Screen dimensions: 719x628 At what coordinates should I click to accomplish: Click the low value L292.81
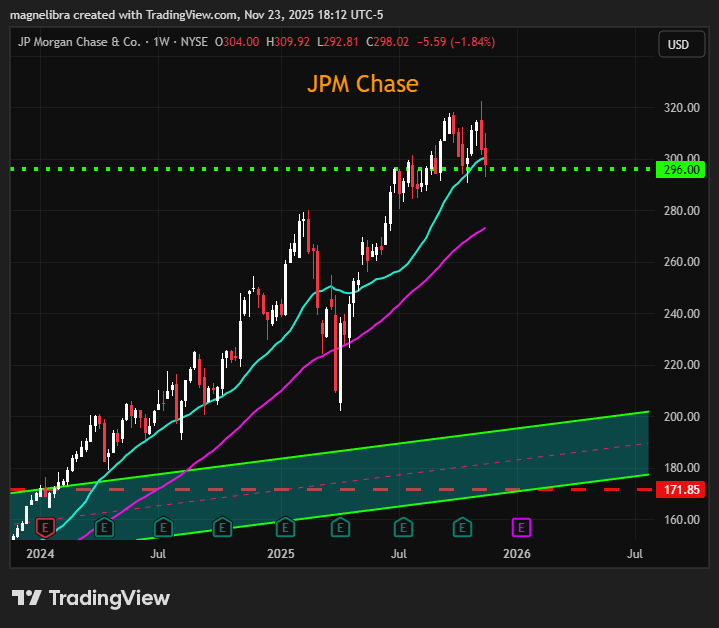click(338, 42)
